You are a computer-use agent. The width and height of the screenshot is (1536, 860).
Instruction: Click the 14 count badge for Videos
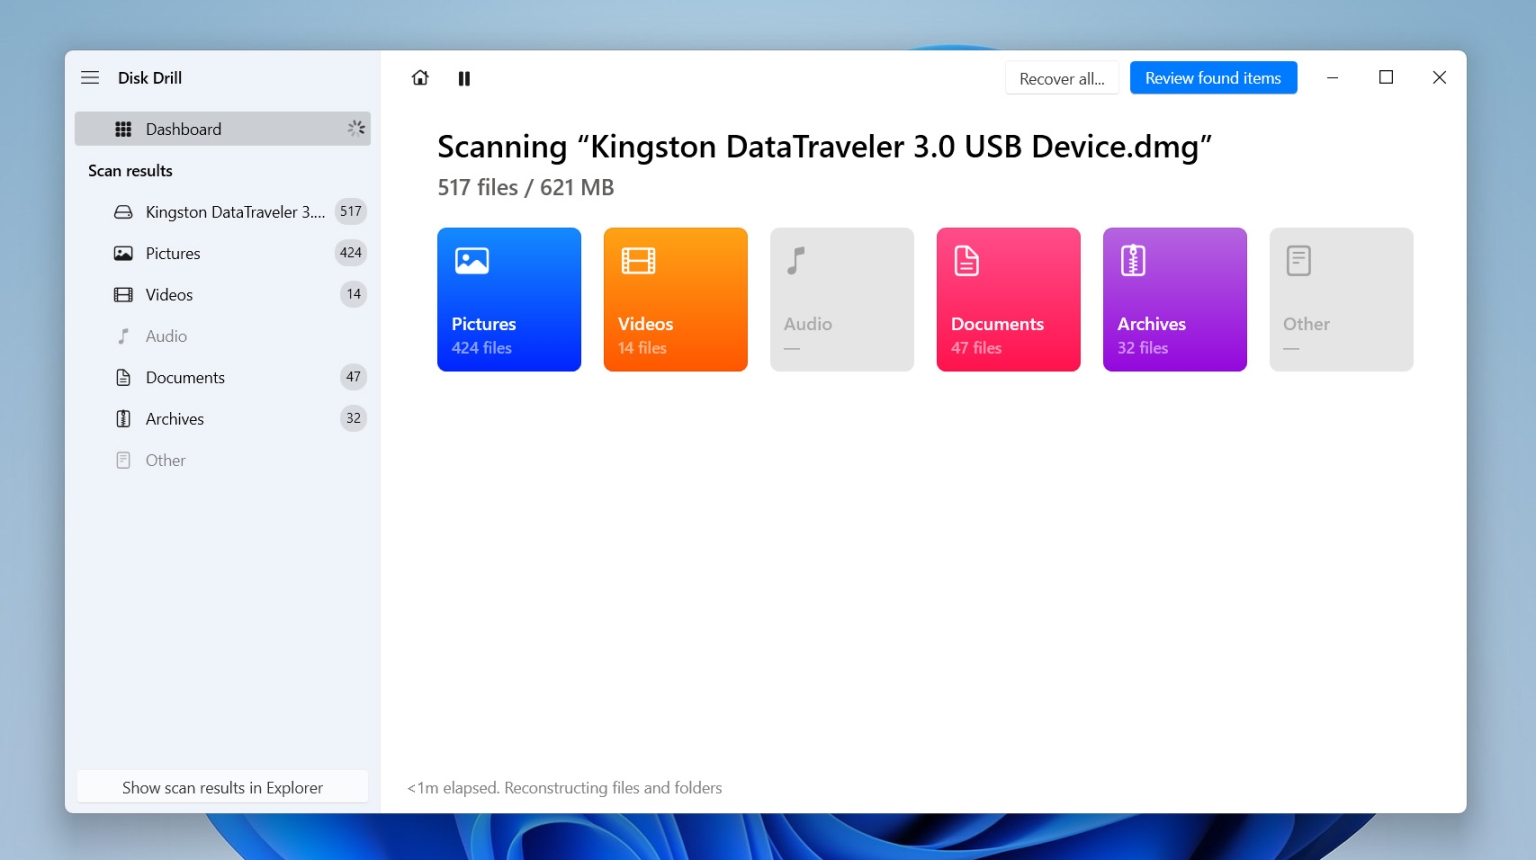(353, 294)
